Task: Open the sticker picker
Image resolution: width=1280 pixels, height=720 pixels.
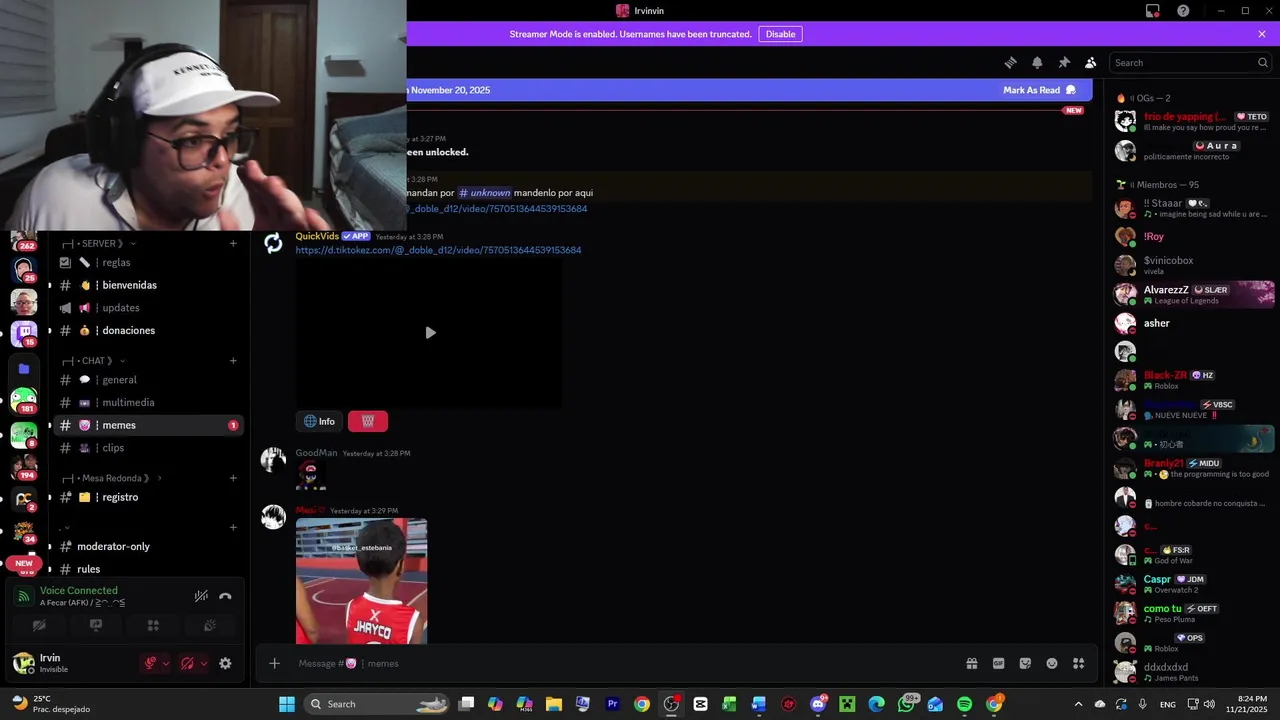Action: [x=1025, y=663]
